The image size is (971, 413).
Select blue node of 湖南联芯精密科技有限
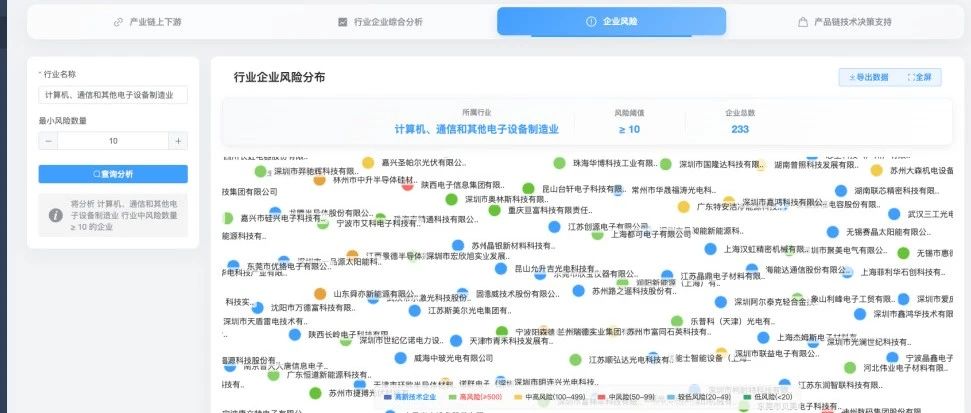[x=841, y=191]
